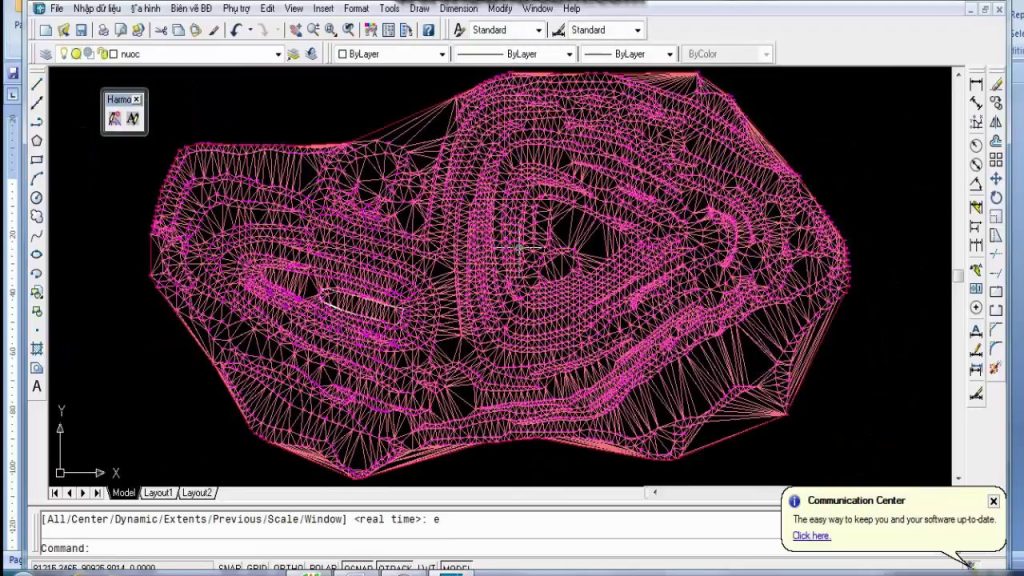Viewport: 1024px width, 576px height.
Task: Toggle OSNAP in status bar
Action: tap(358, 568)
